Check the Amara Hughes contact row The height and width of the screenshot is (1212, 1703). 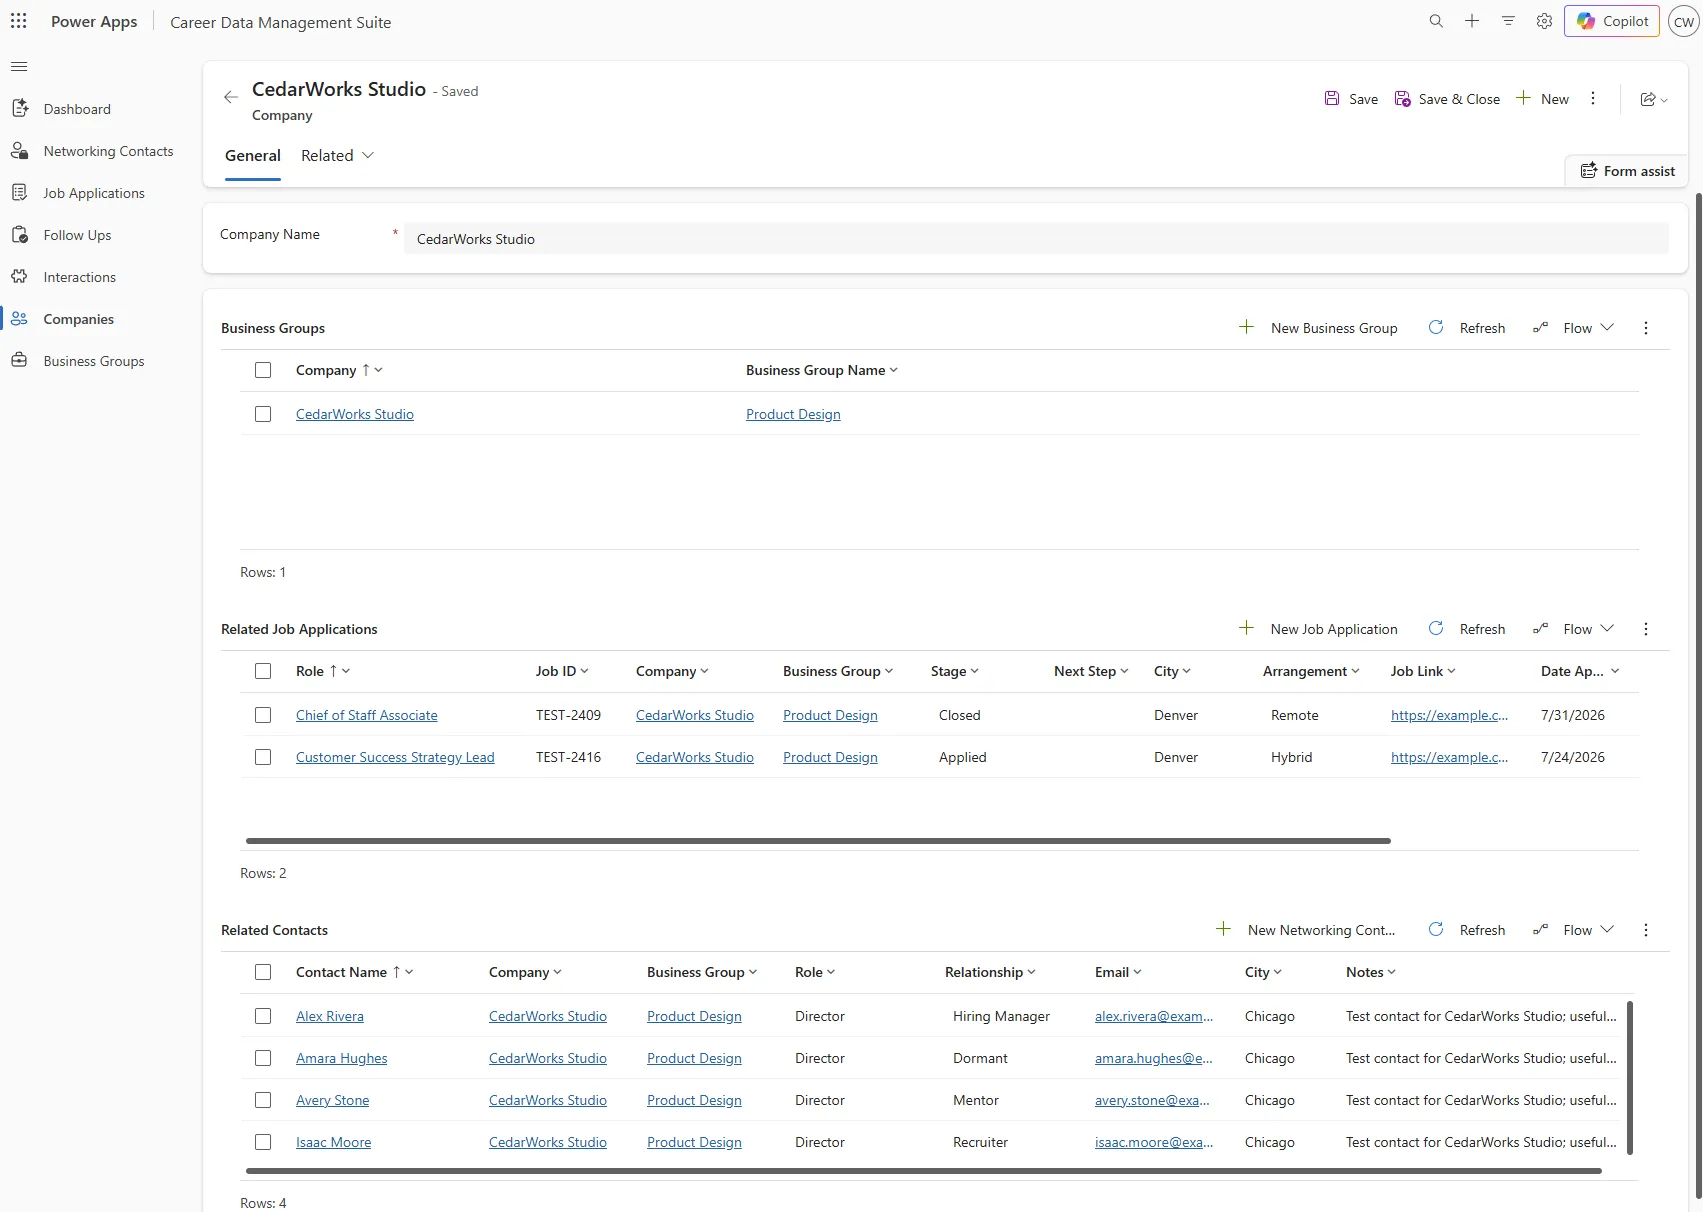(263, 1058)
